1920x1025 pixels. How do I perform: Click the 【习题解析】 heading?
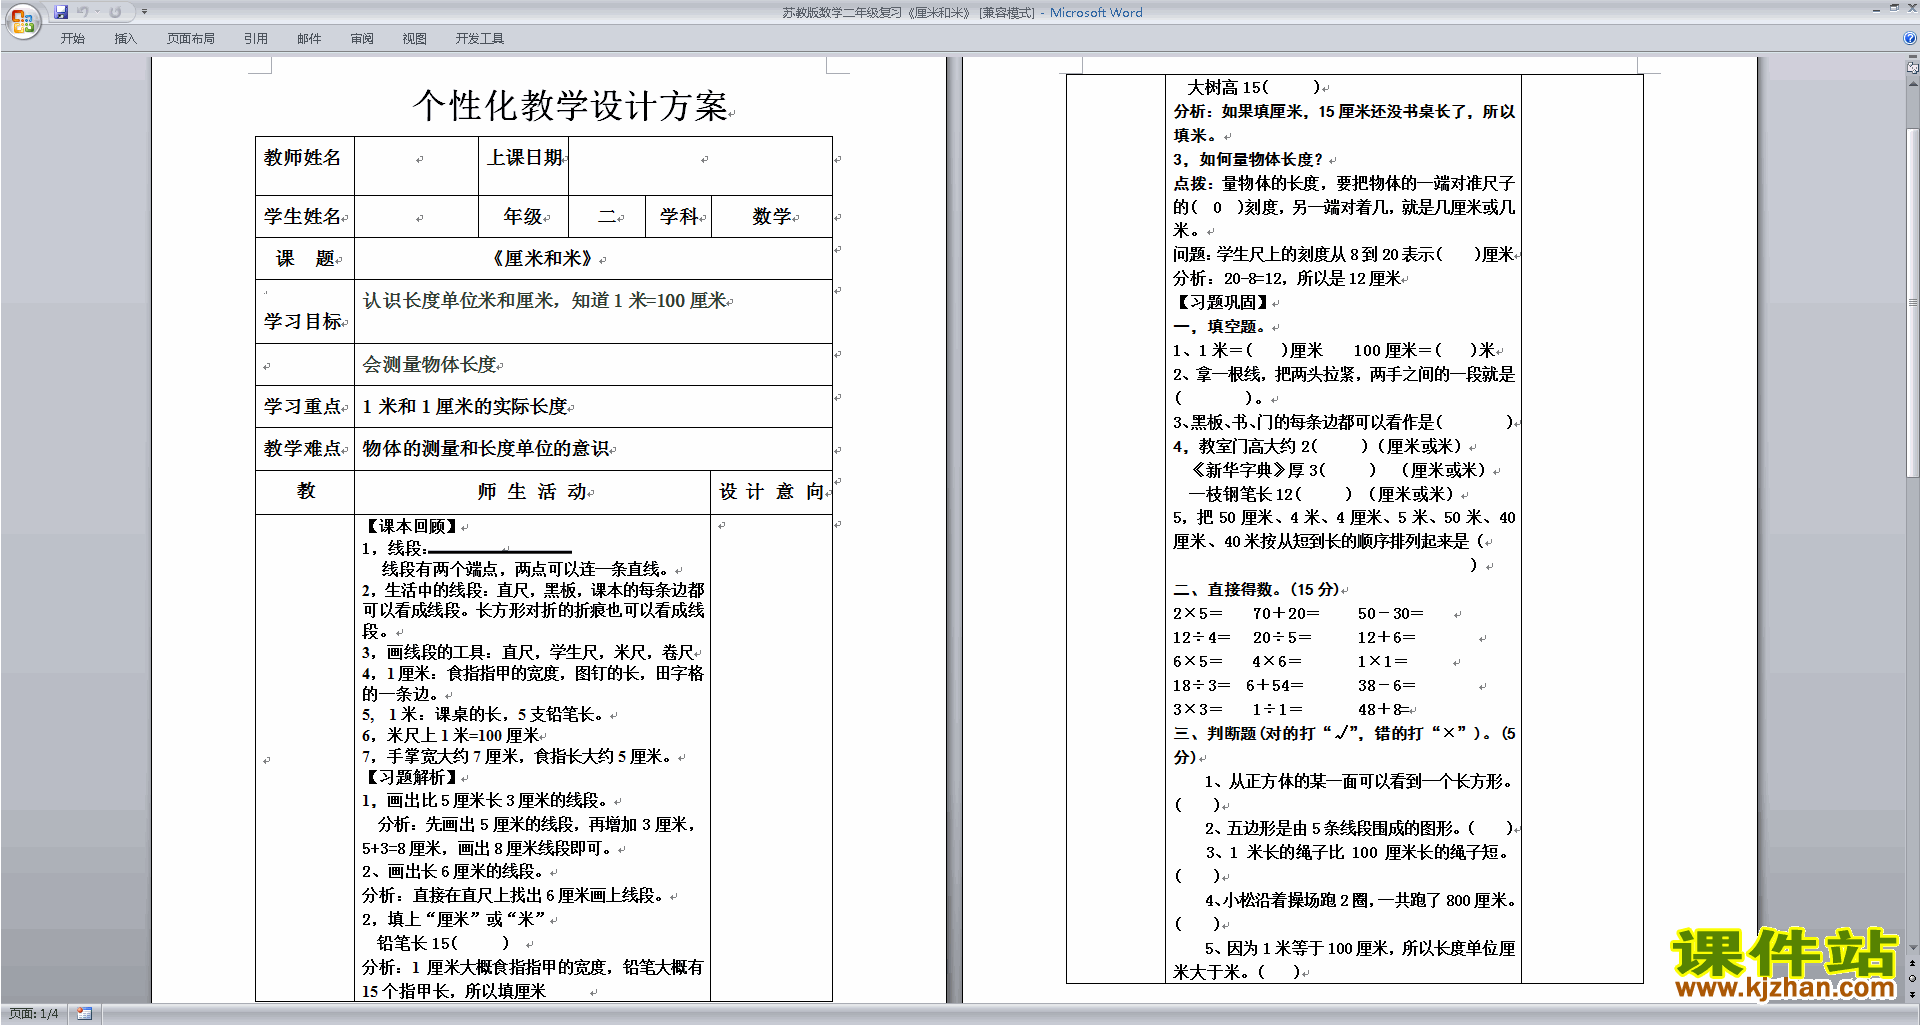[x=411, y=777]
